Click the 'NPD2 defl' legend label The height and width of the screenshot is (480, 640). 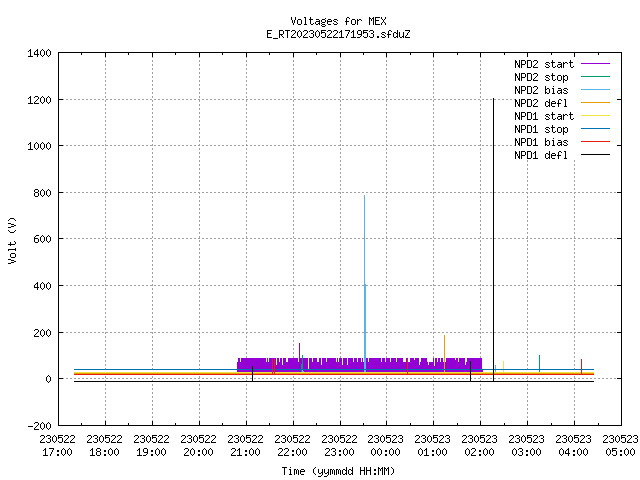(541, 103)
